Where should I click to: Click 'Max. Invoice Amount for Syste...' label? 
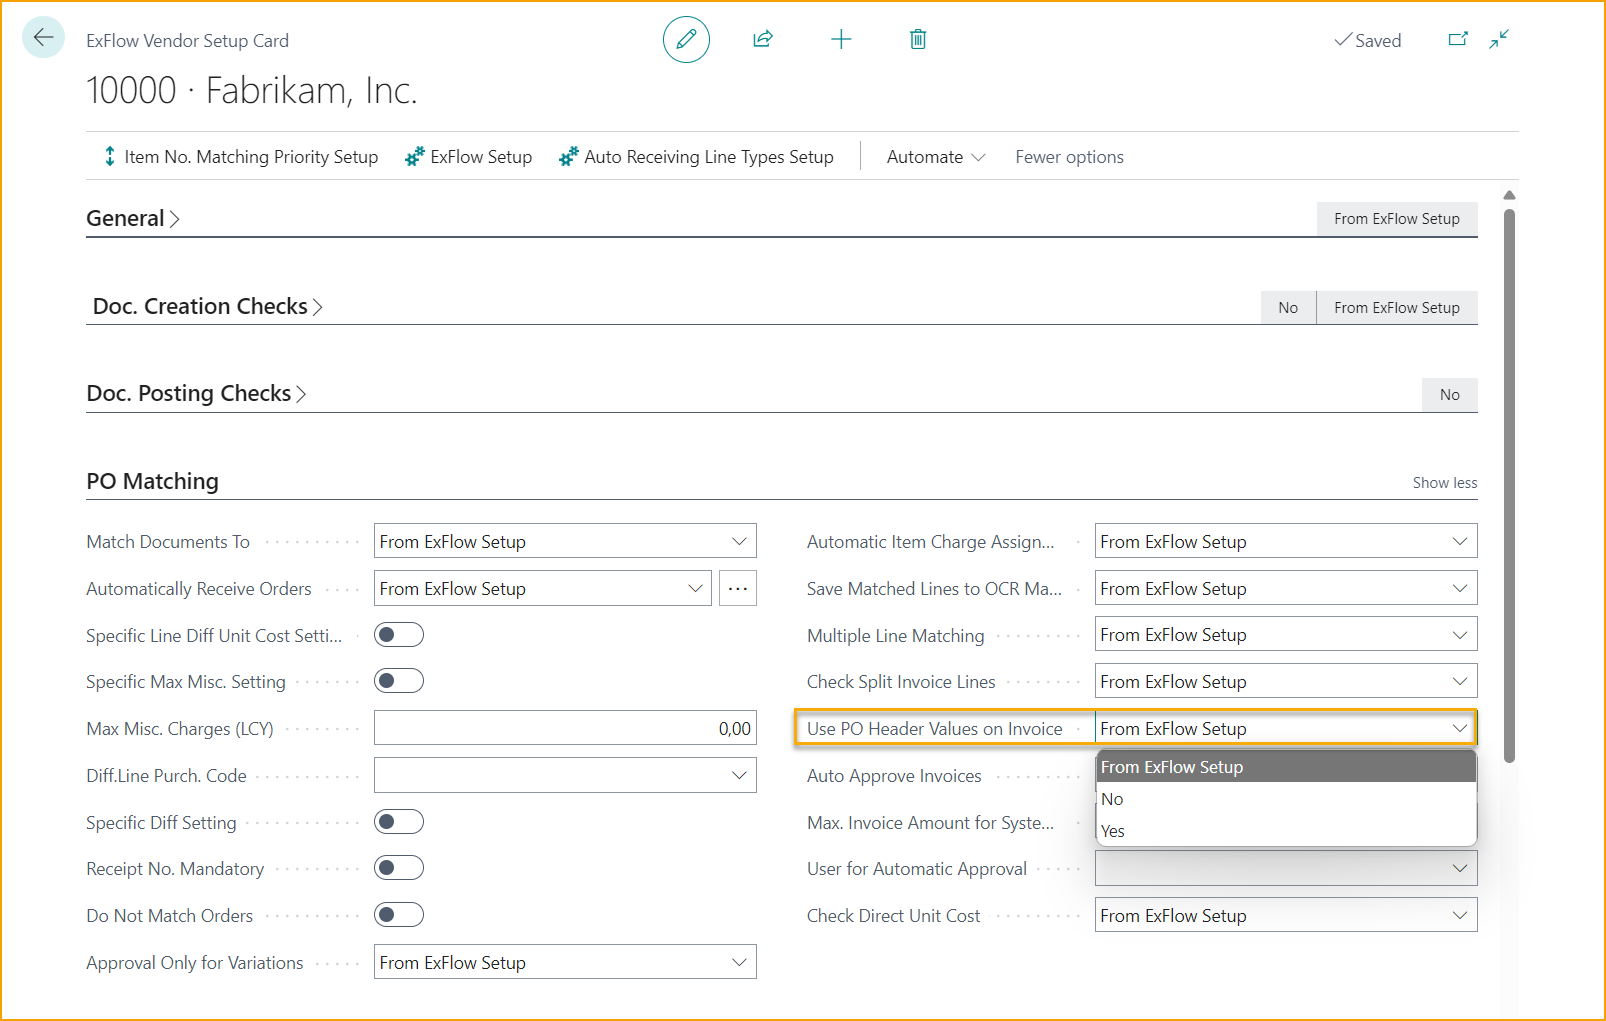coord(930,822)
